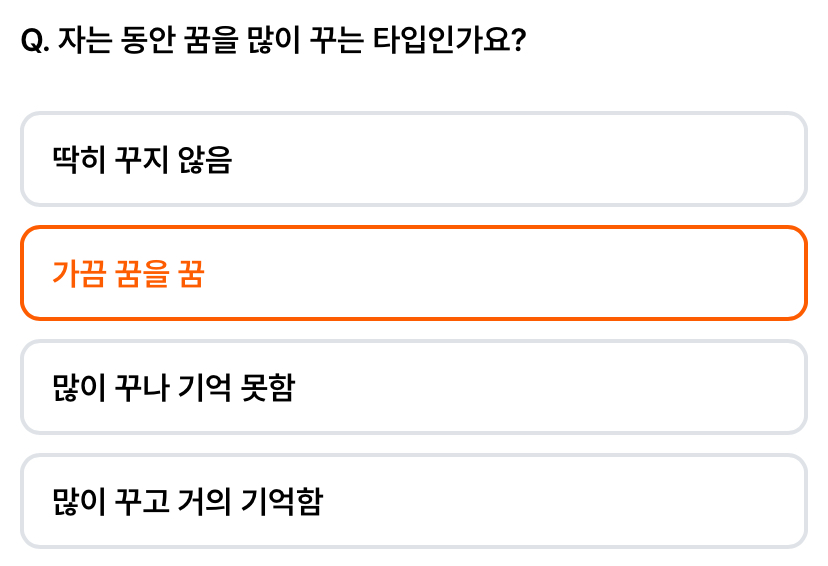The width and height of the screenshot is (828, 566).
Task: Click the first answer box in the list
Action: tap(414, 159)
